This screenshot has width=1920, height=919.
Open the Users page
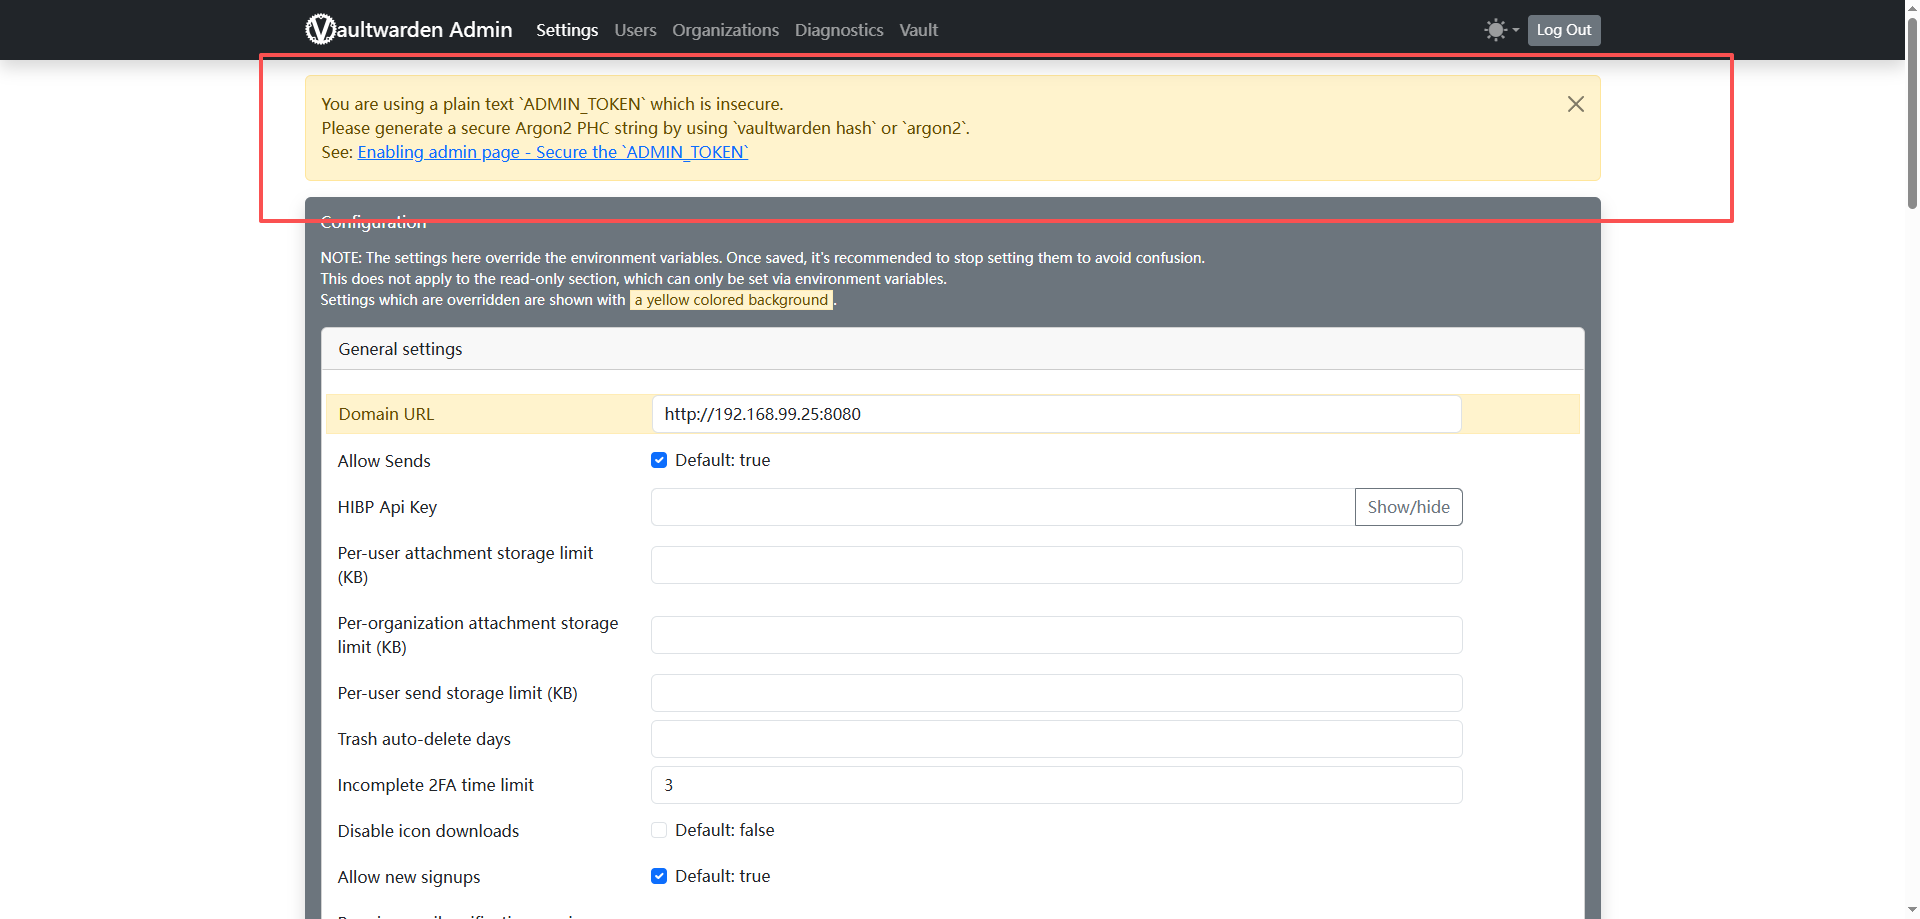click(x=635, y=30)
